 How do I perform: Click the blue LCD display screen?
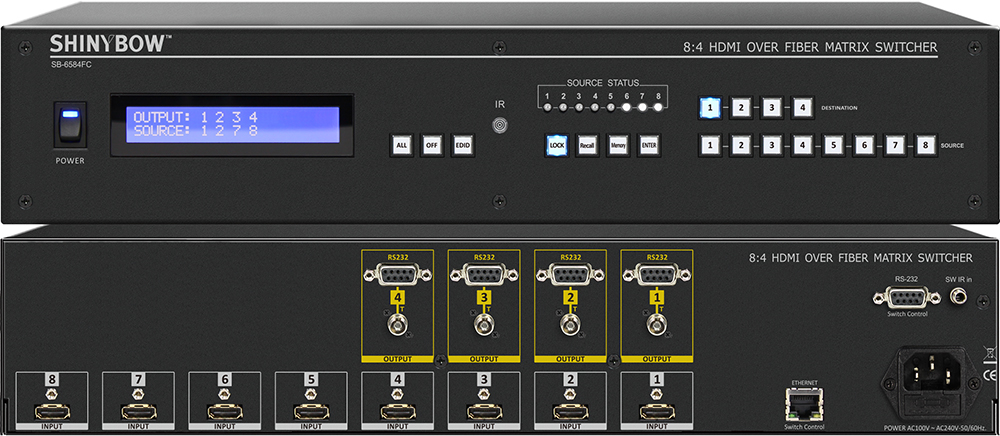(x=232, y=124)
